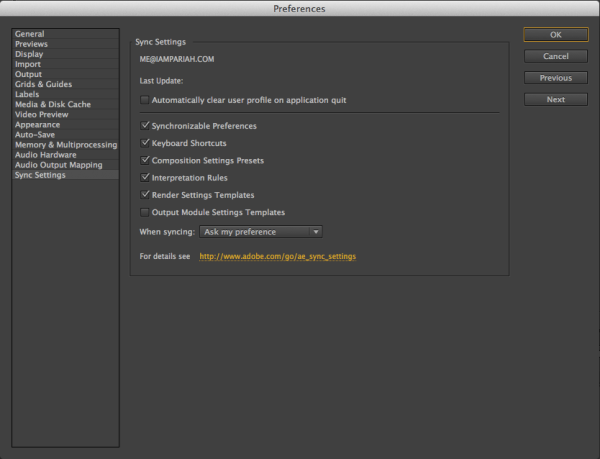Toggle Keyboard Shortcuts sync checkbox
600x459 pixels.
click(145, 143)
